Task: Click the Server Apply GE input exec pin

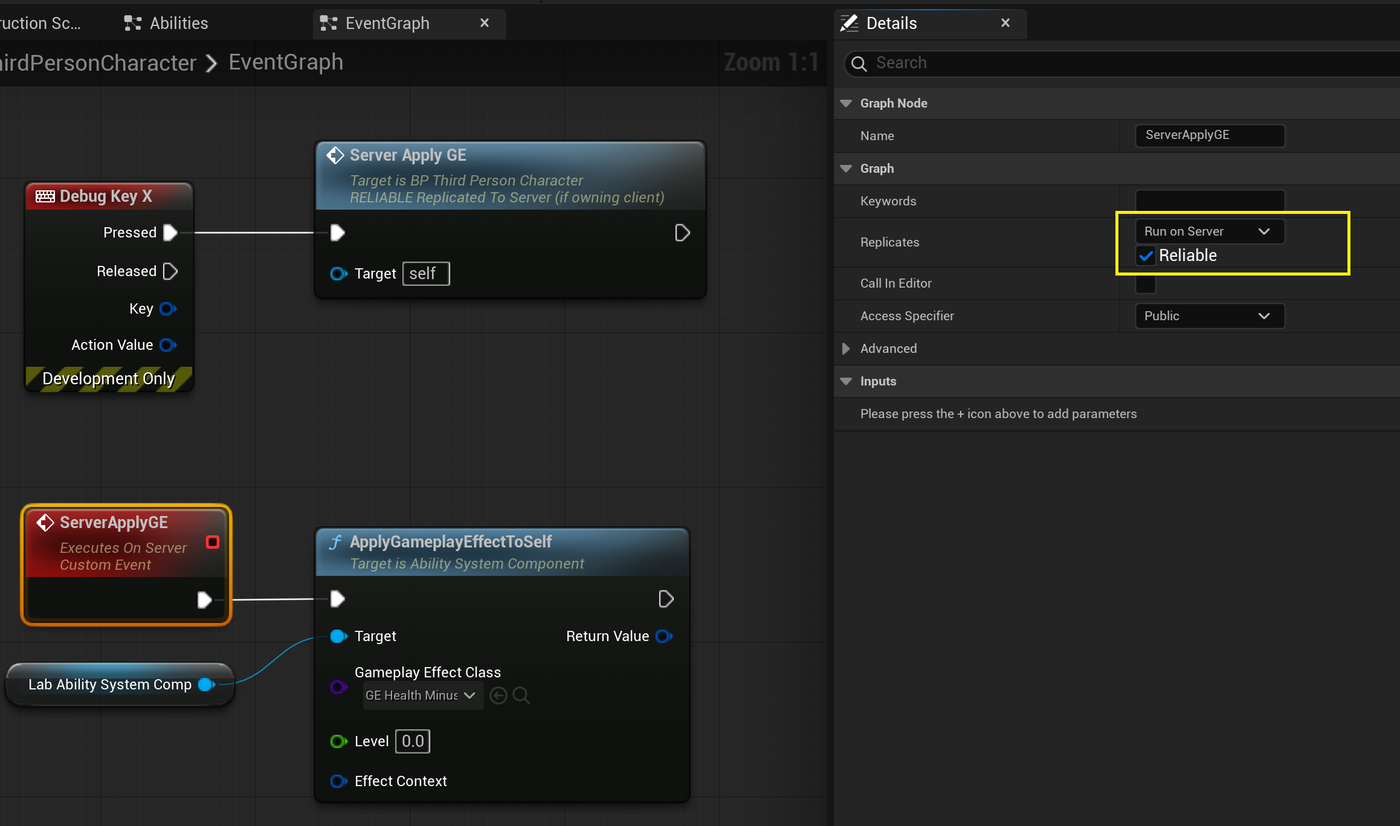Action: tap(337, 232)
